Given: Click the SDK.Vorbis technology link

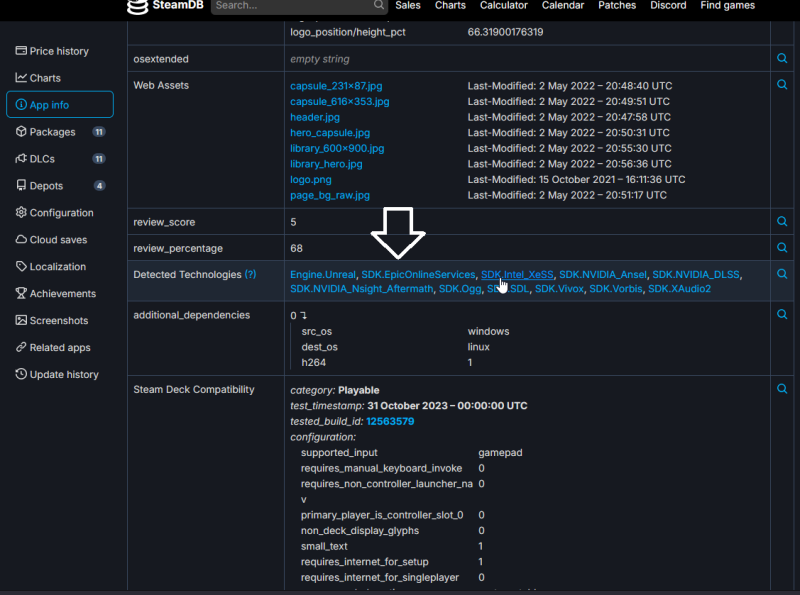Looking at the screenshot, I should pyautogui.click(x=615, y=289).
